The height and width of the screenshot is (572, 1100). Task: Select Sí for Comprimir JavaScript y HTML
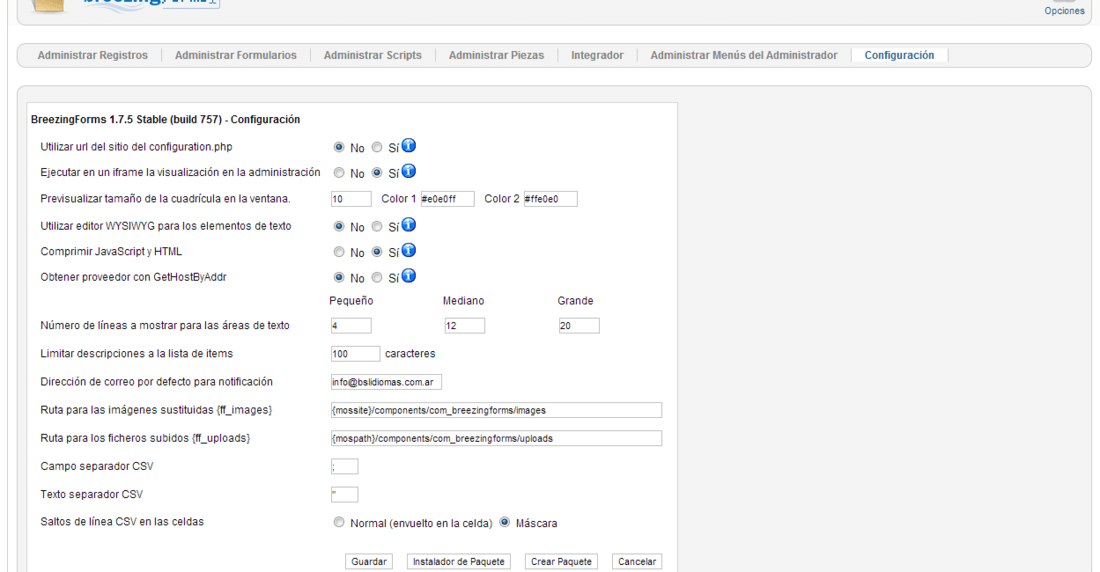pos(377,252)
